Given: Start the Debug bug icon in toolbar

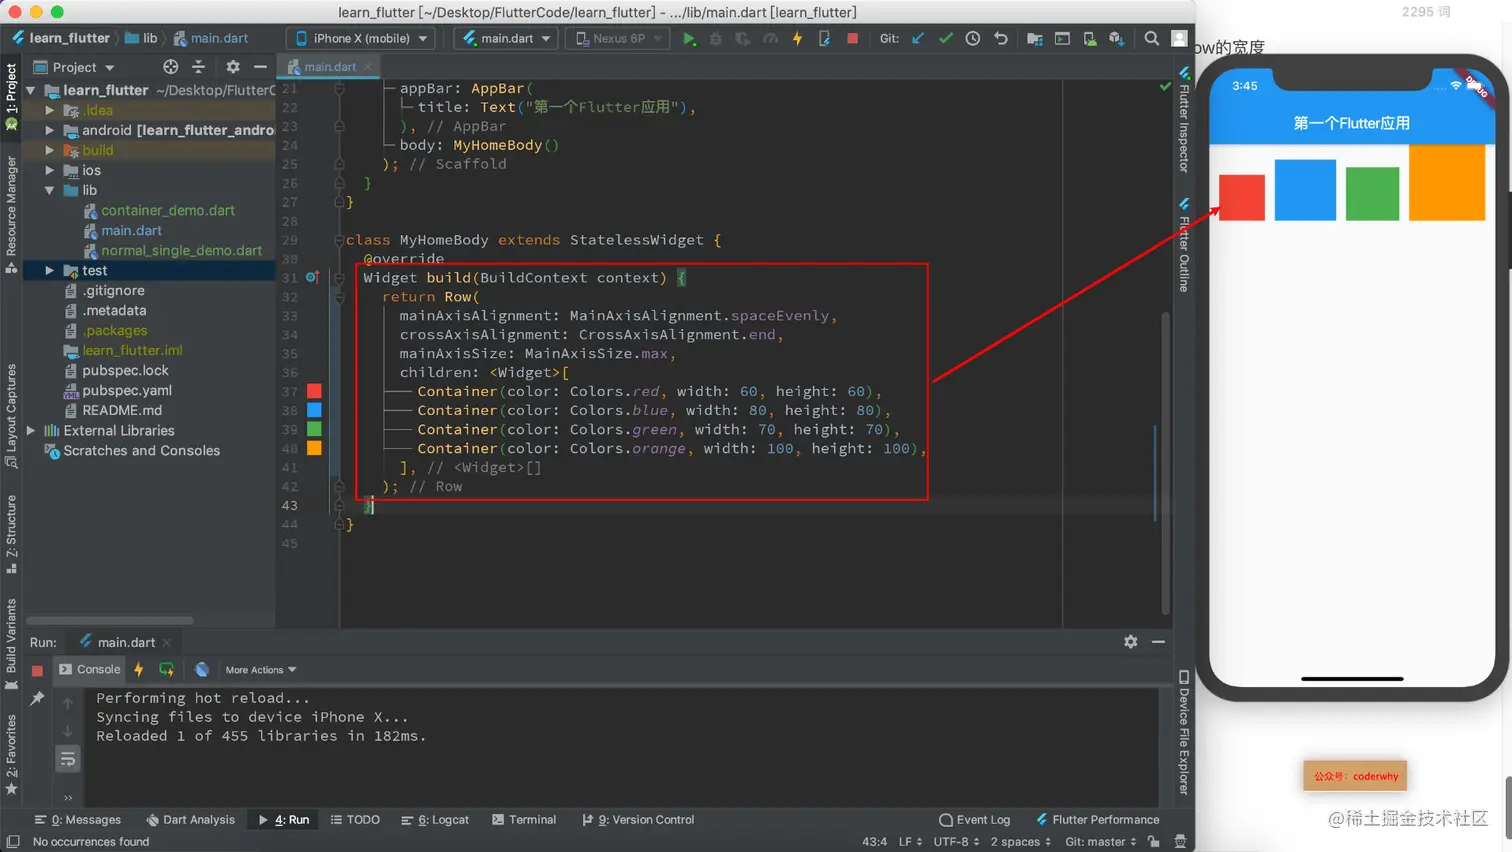Looking at the screenshot, I should [715, 39].
